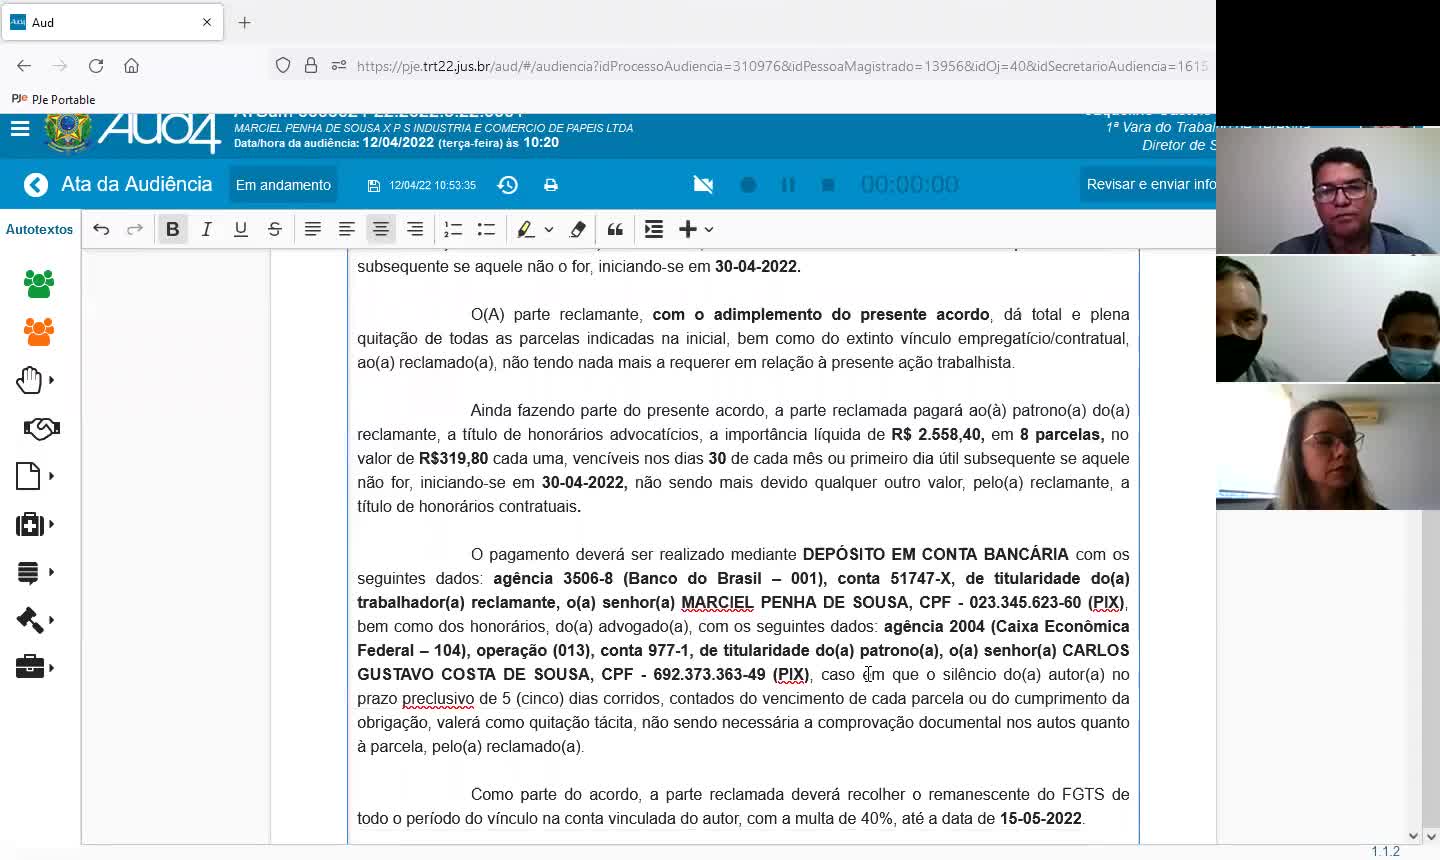
Task: Toggle the crossed-out video camera icon
Action: tap(704, 185)
